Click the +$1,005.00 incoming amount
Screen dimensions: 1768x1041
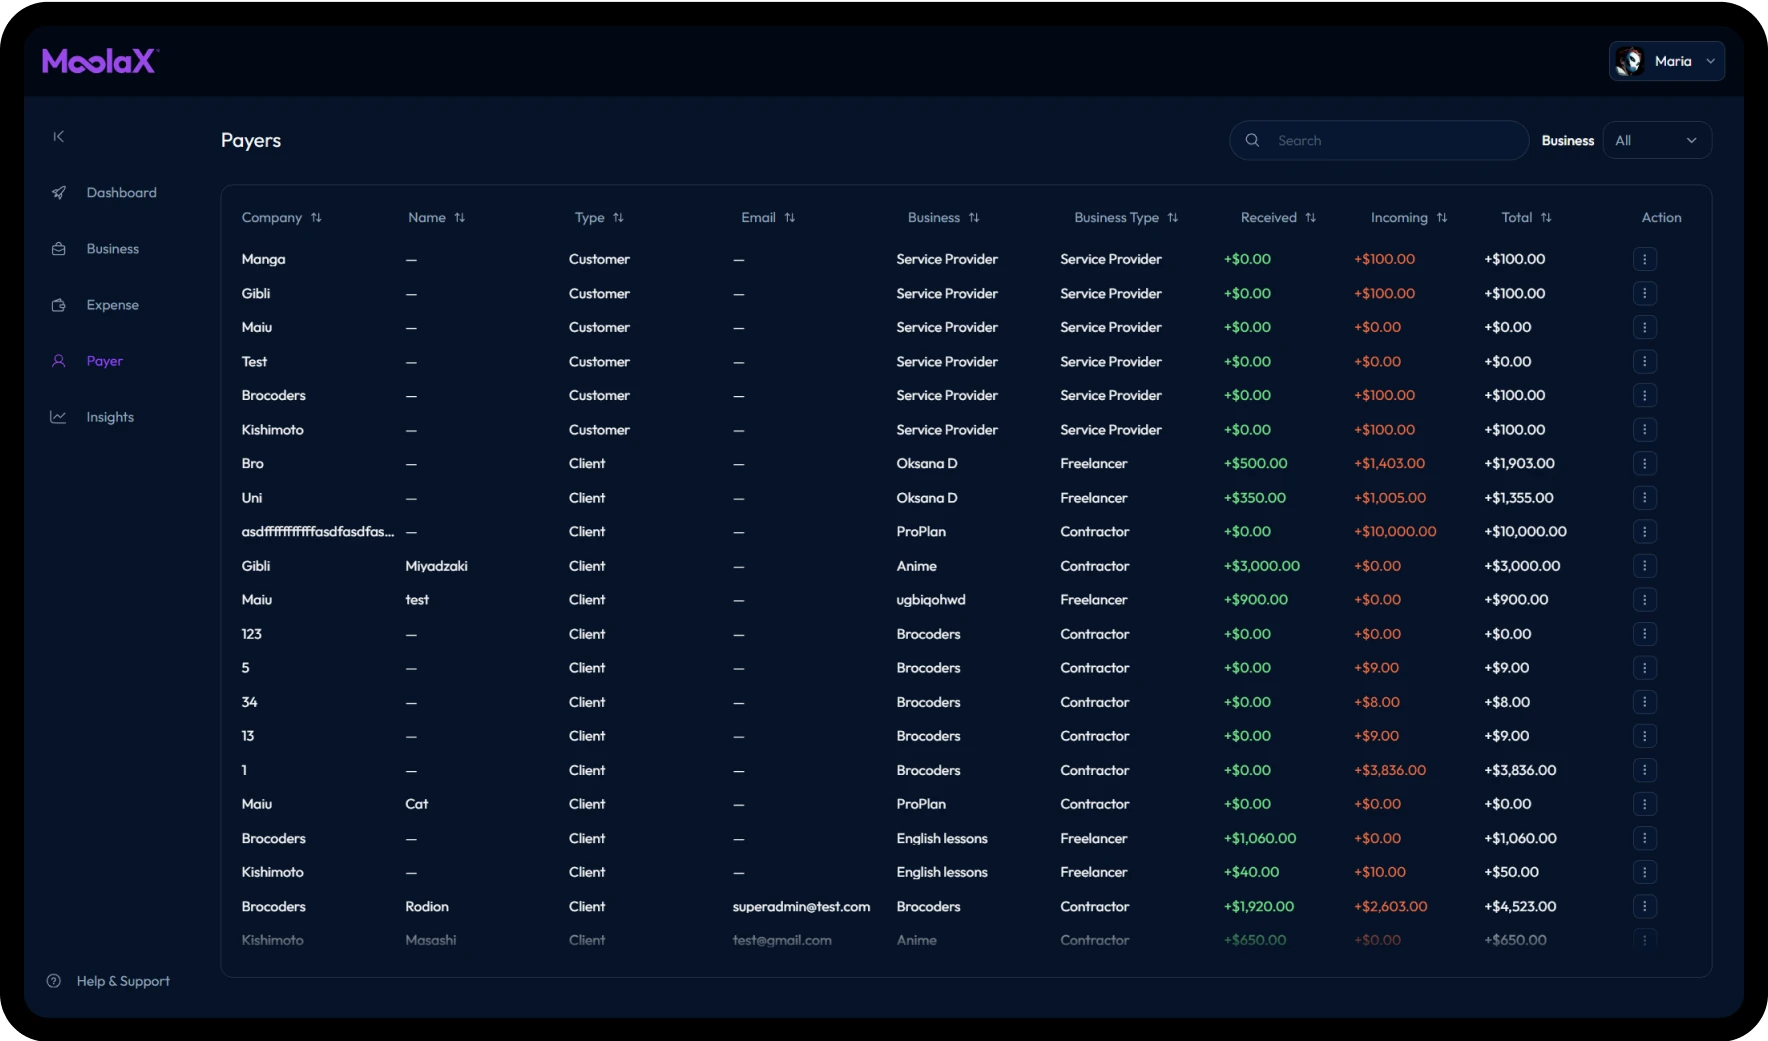[1390, 498]
